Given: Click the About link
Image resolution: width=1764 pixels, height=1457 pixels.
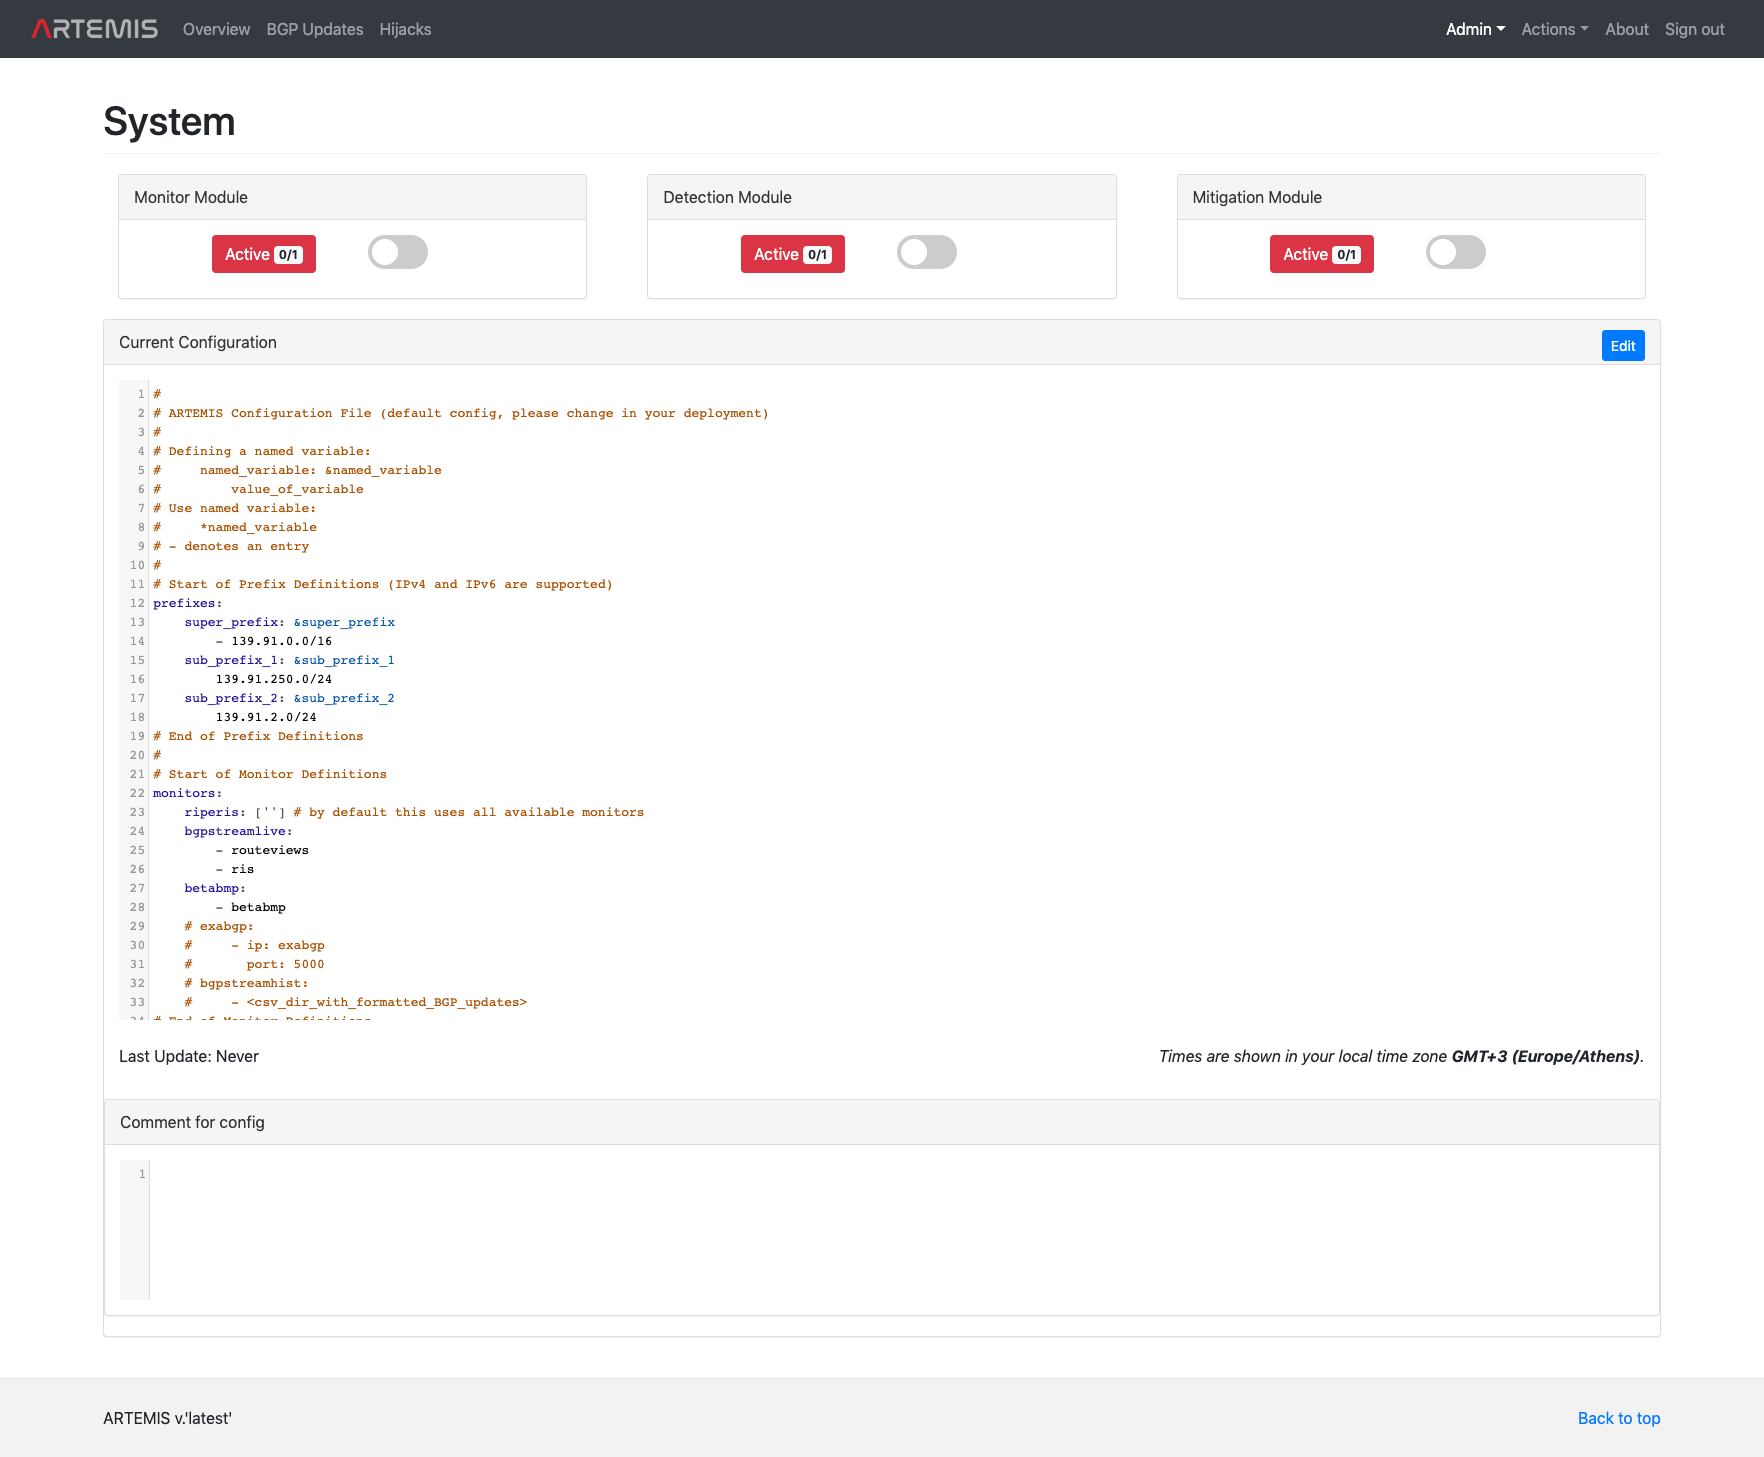Looking at the screenshot, I should tap(1626, 29).
